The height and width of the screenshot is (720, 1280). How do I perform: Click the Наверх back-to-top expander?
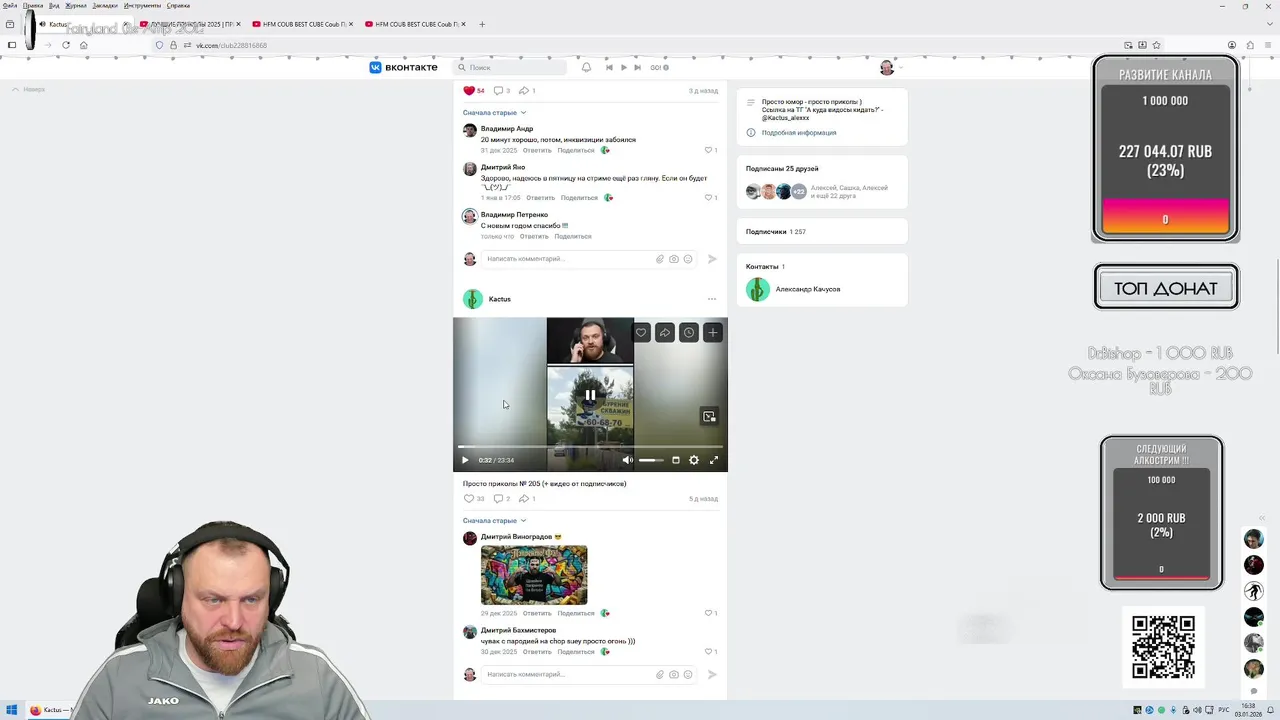tap(29, 90)
